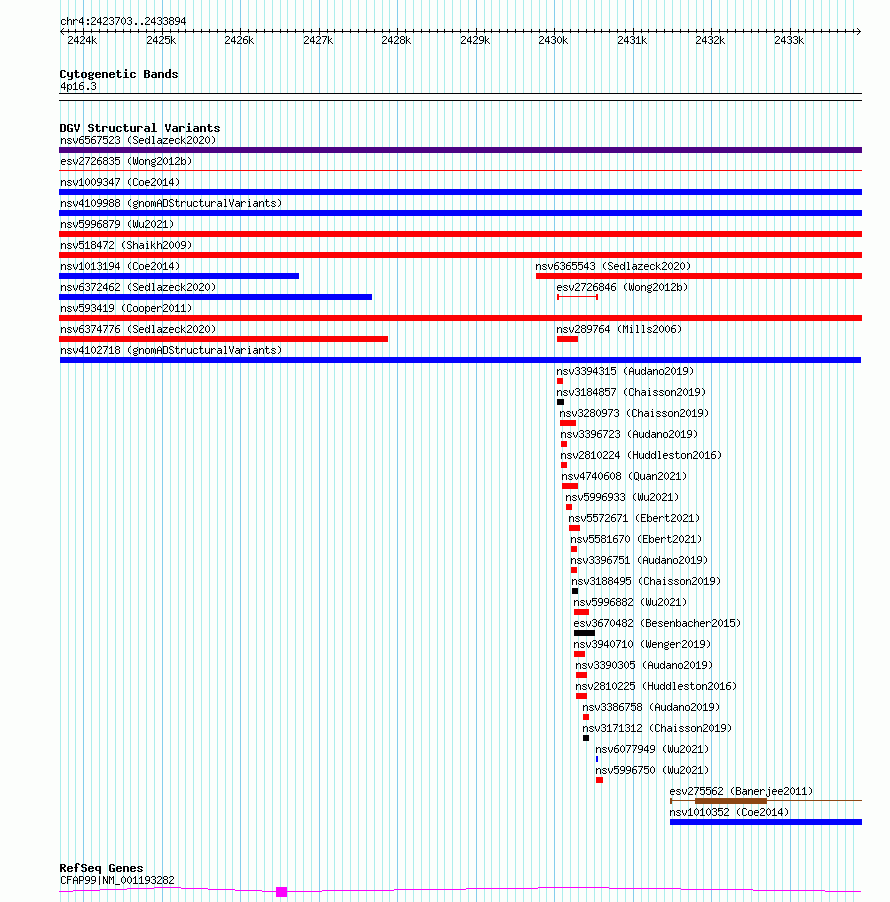Select the red nsv6374776 variant bar
Screen dimensions: 890x902
(224, 339)
